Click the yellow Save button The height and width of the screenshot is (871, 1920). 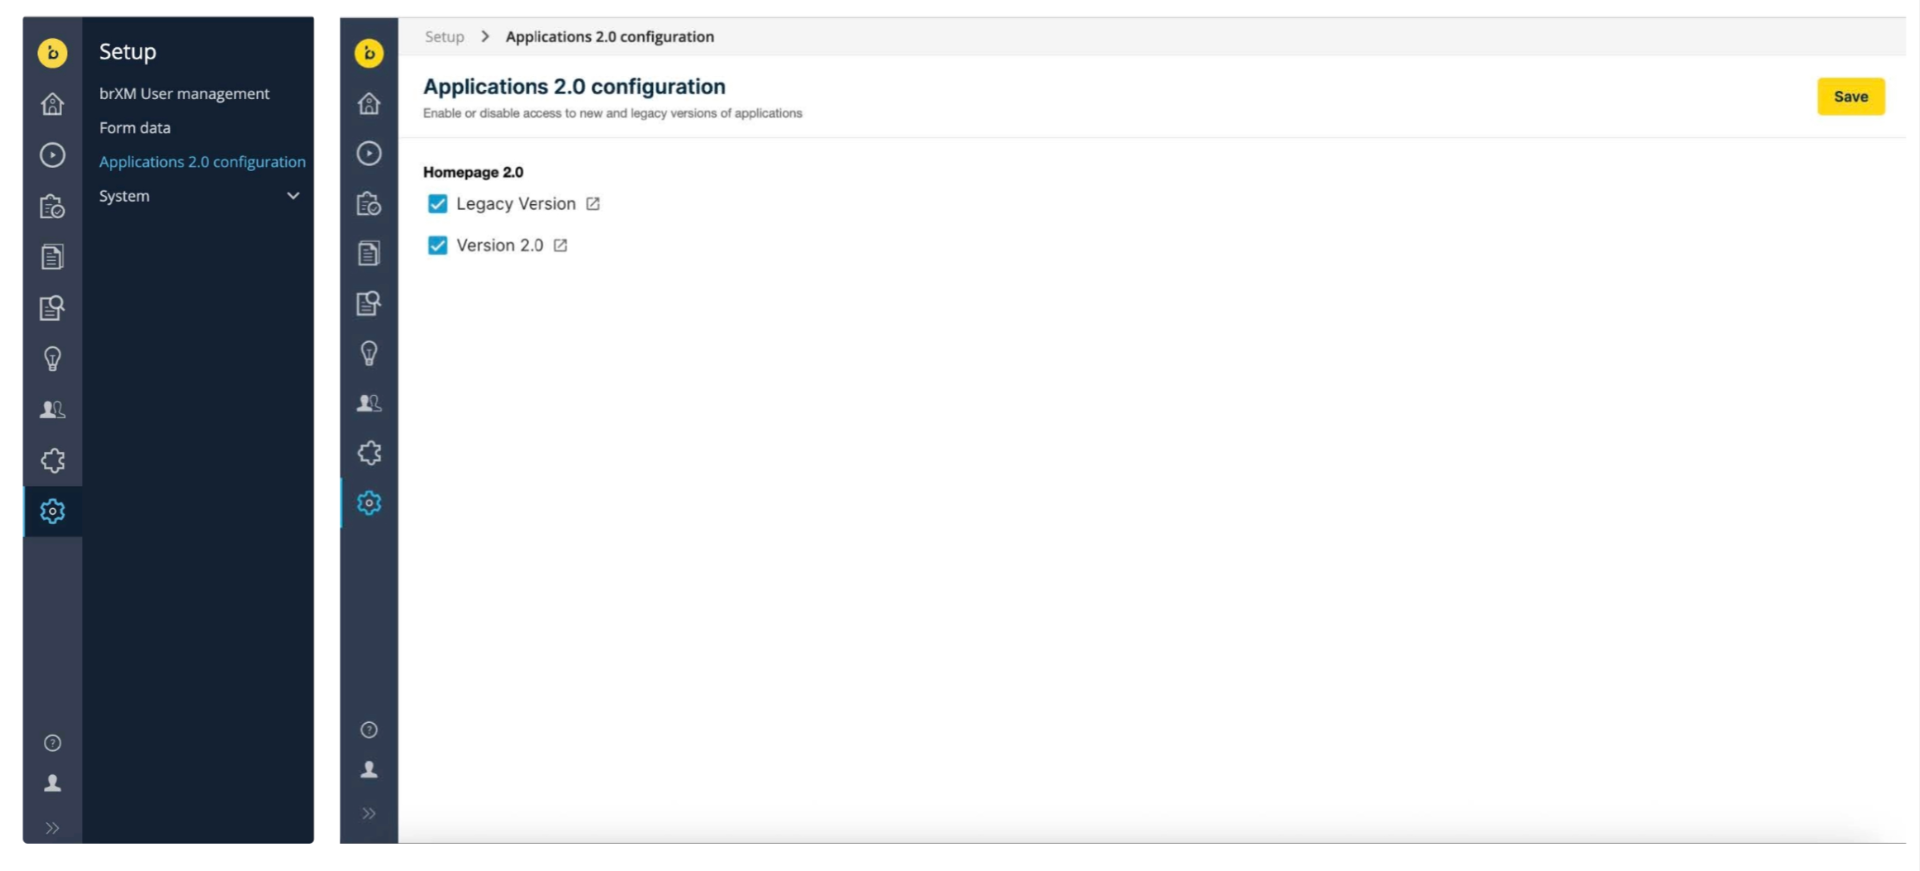coord(1850,97)
